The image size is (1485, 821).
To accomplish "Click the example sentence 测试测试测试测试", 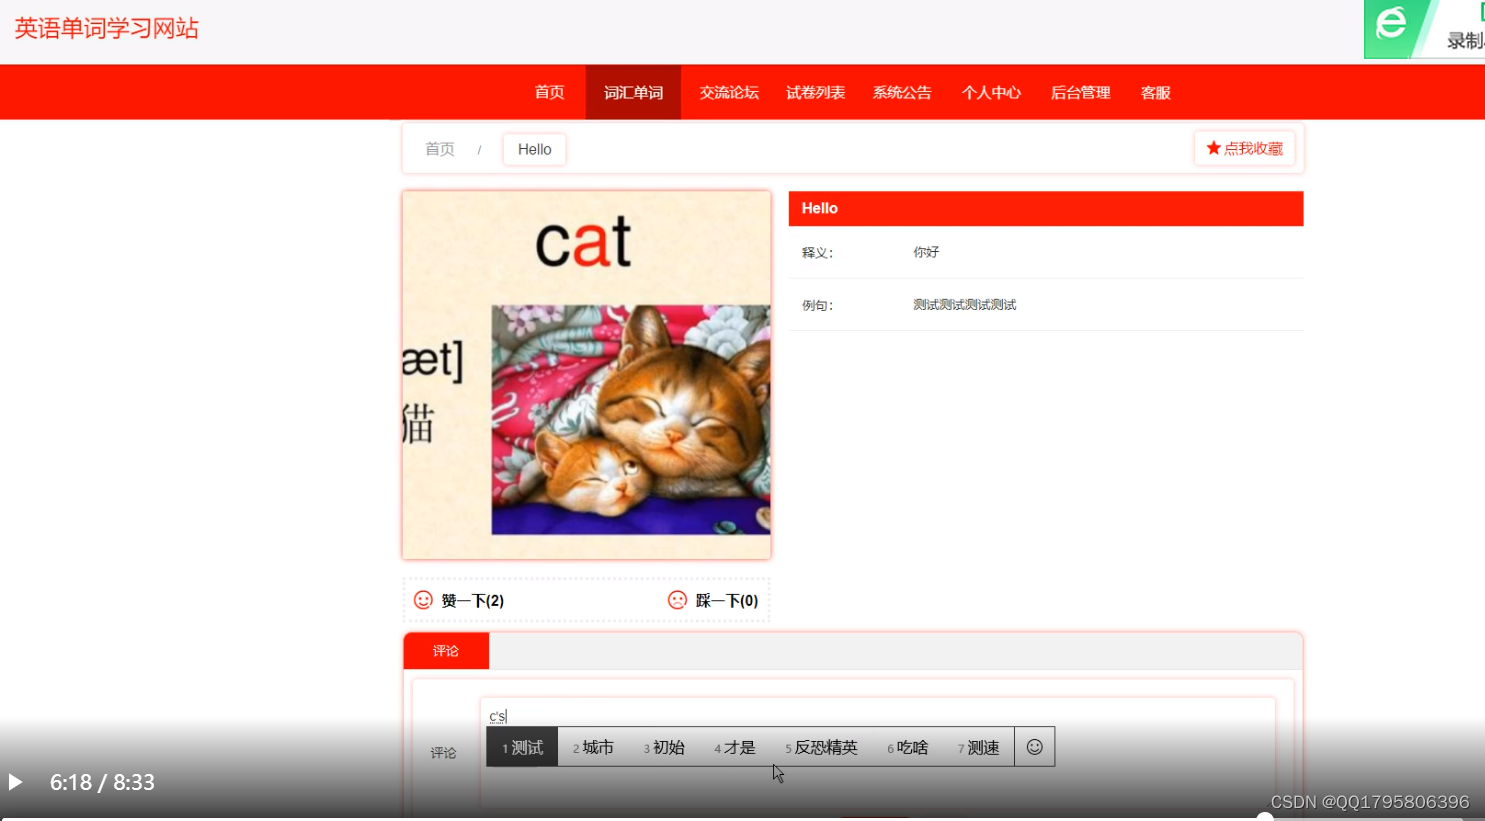I will pyautogui.click(x=964, y=305).
